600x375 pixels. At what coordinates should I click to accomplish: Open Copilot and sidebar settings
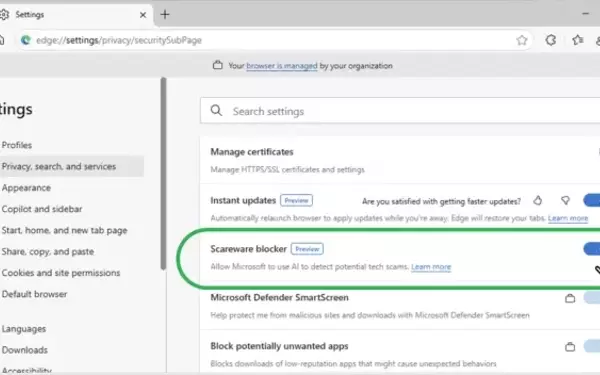(42, 209)
